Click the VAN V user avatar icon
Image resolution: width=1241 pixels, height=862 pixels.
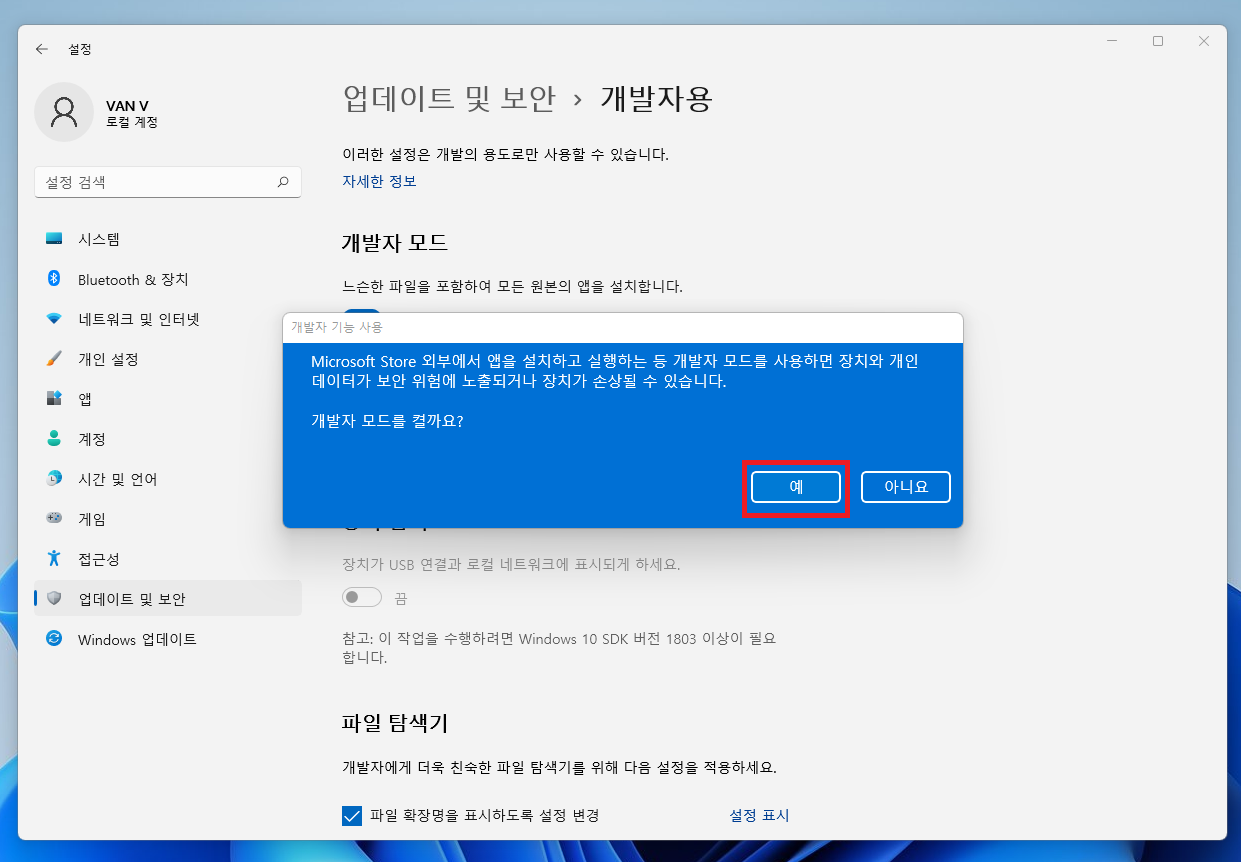(x=64, y=112)
